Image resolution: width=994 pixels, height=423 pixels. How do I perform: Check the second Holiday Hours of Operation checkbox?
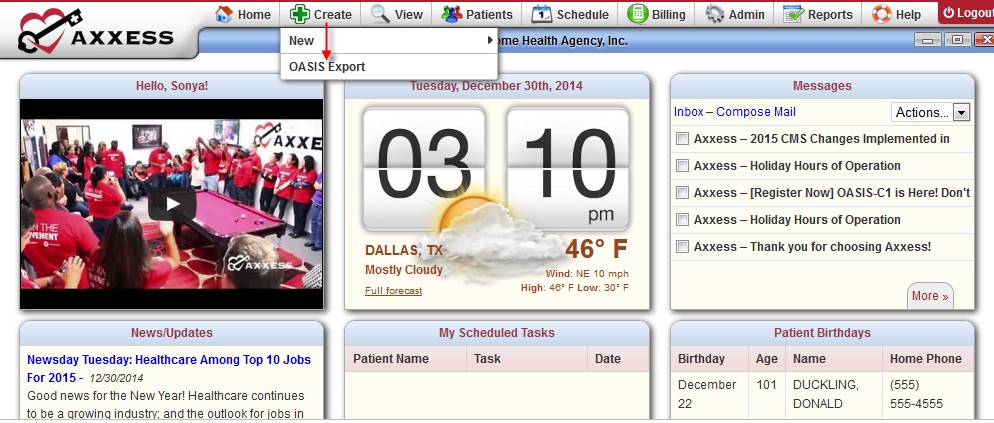click(x=682, y=219)
